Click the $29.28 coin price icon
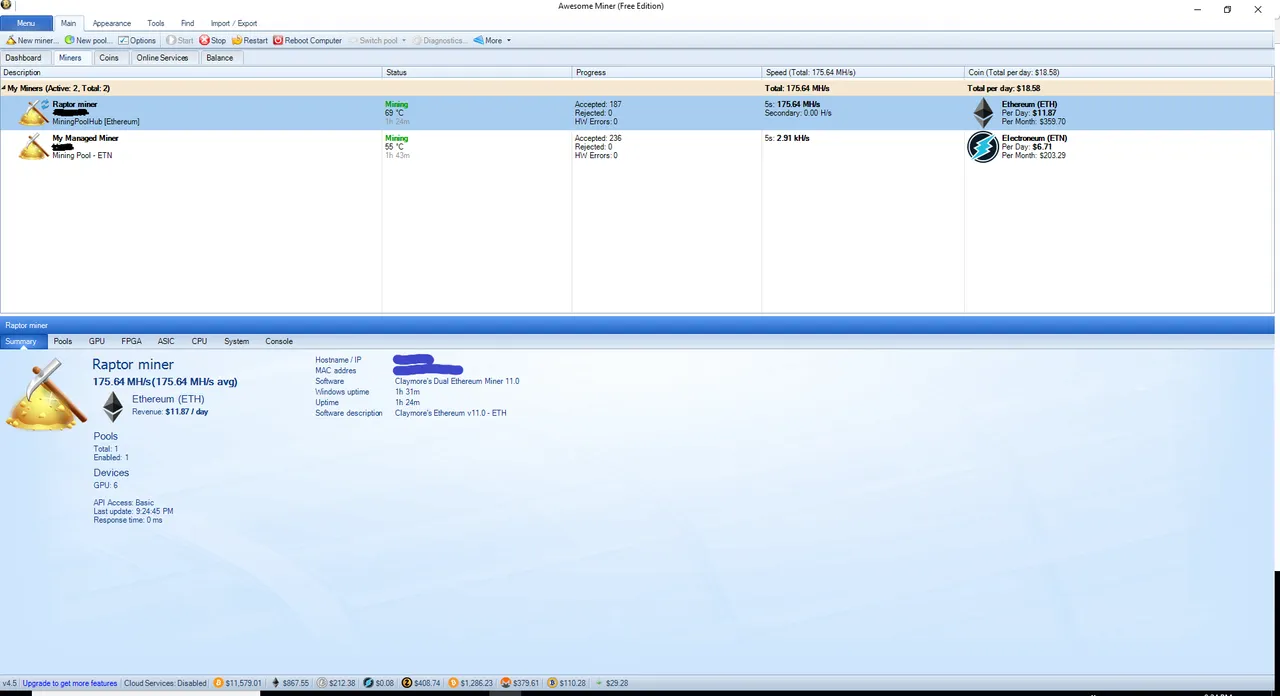1280x696 pixels. point(599,683)
